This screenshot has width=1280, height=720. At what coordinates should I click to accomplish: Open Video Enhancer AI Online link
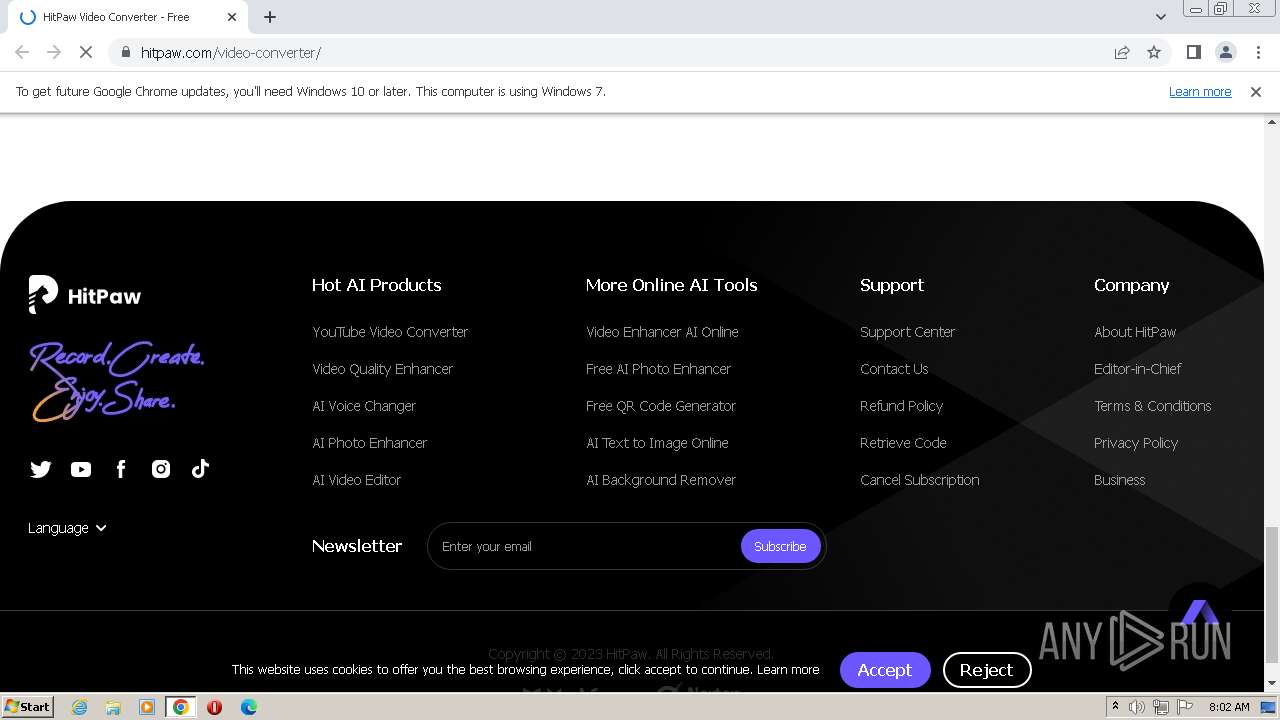662,332
